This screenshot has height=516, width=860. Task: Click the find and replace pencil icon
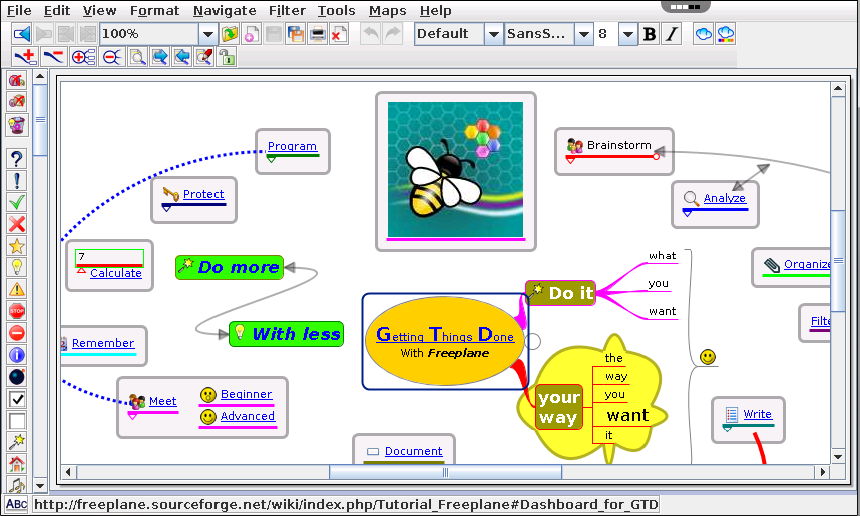pos(204,56)
